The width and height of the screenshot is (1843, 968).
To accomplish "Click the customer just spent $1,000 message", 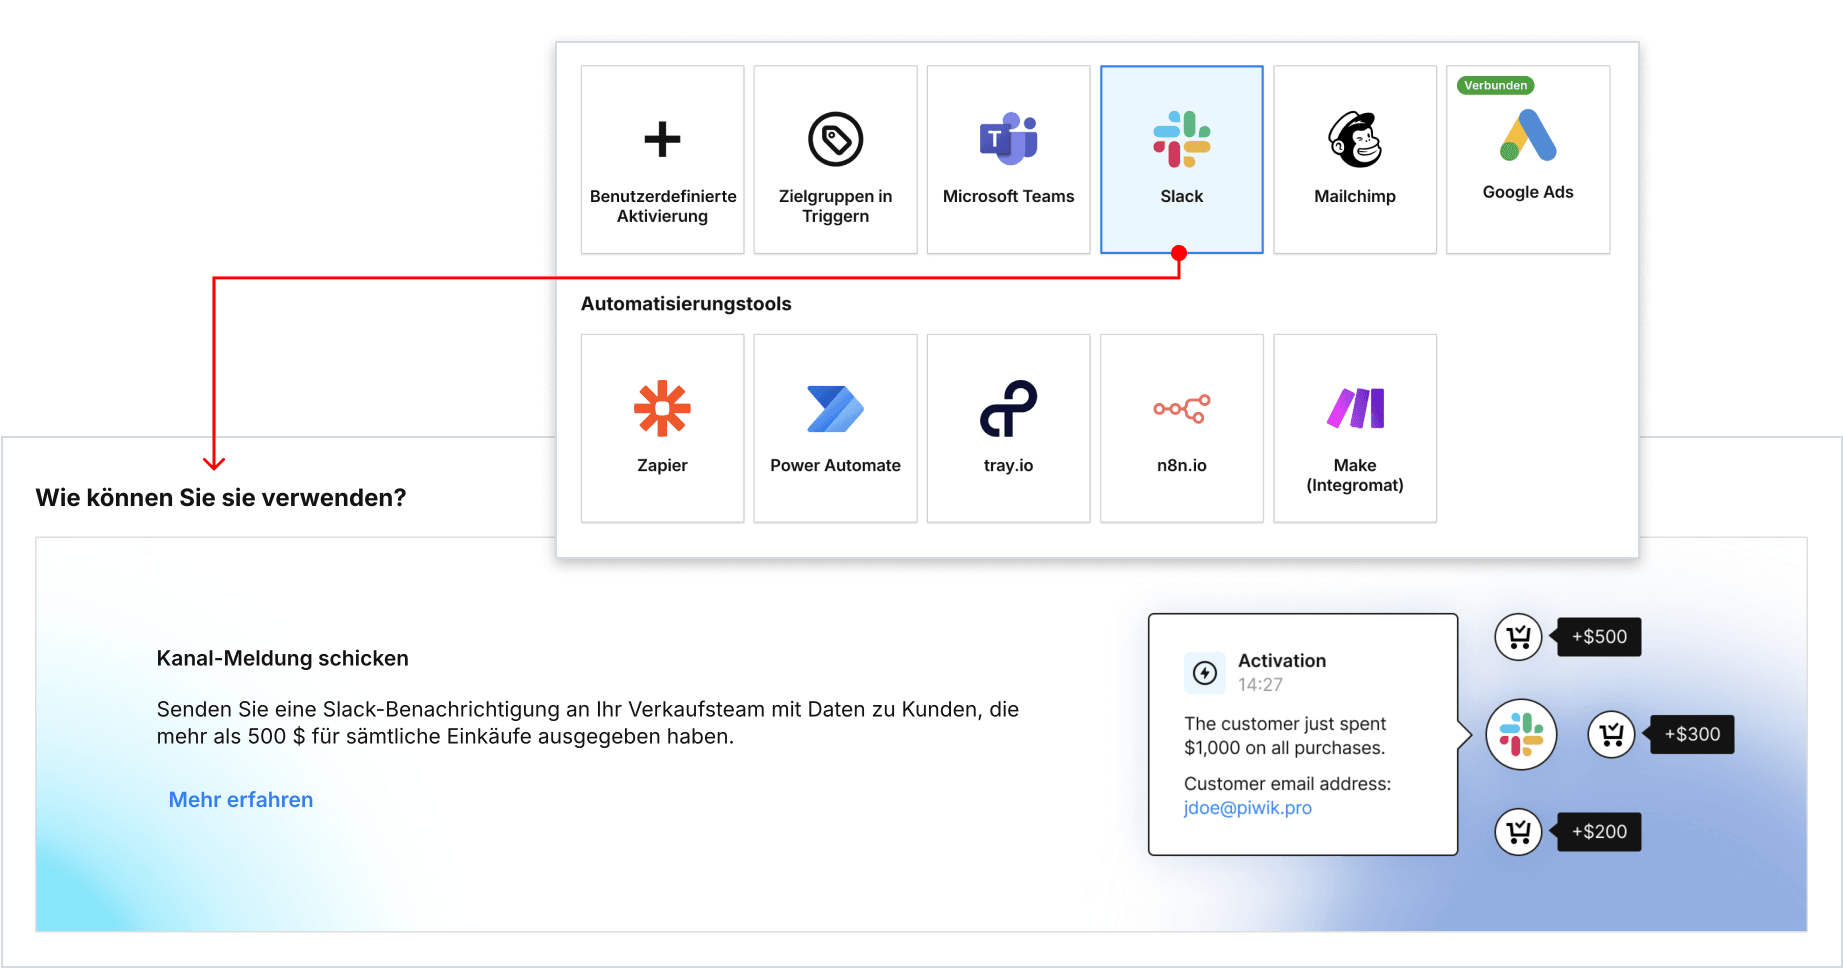I will pyautogui.click(x=1285, y=735).
